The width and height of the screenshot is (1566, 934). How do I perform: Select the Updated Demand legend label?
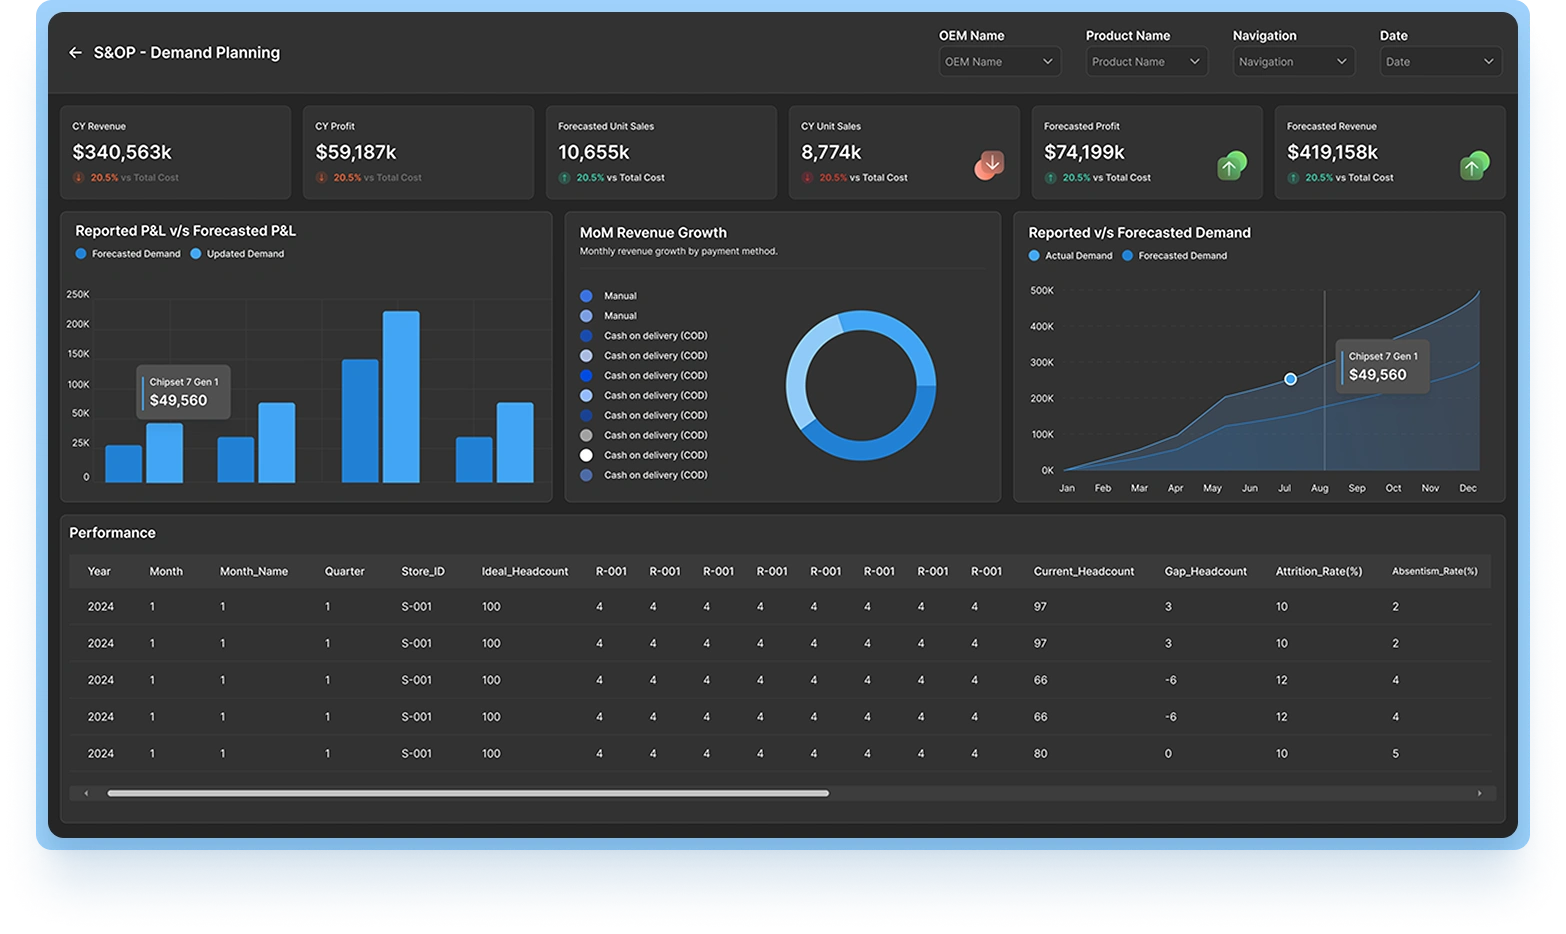click(x=240, y=254)
